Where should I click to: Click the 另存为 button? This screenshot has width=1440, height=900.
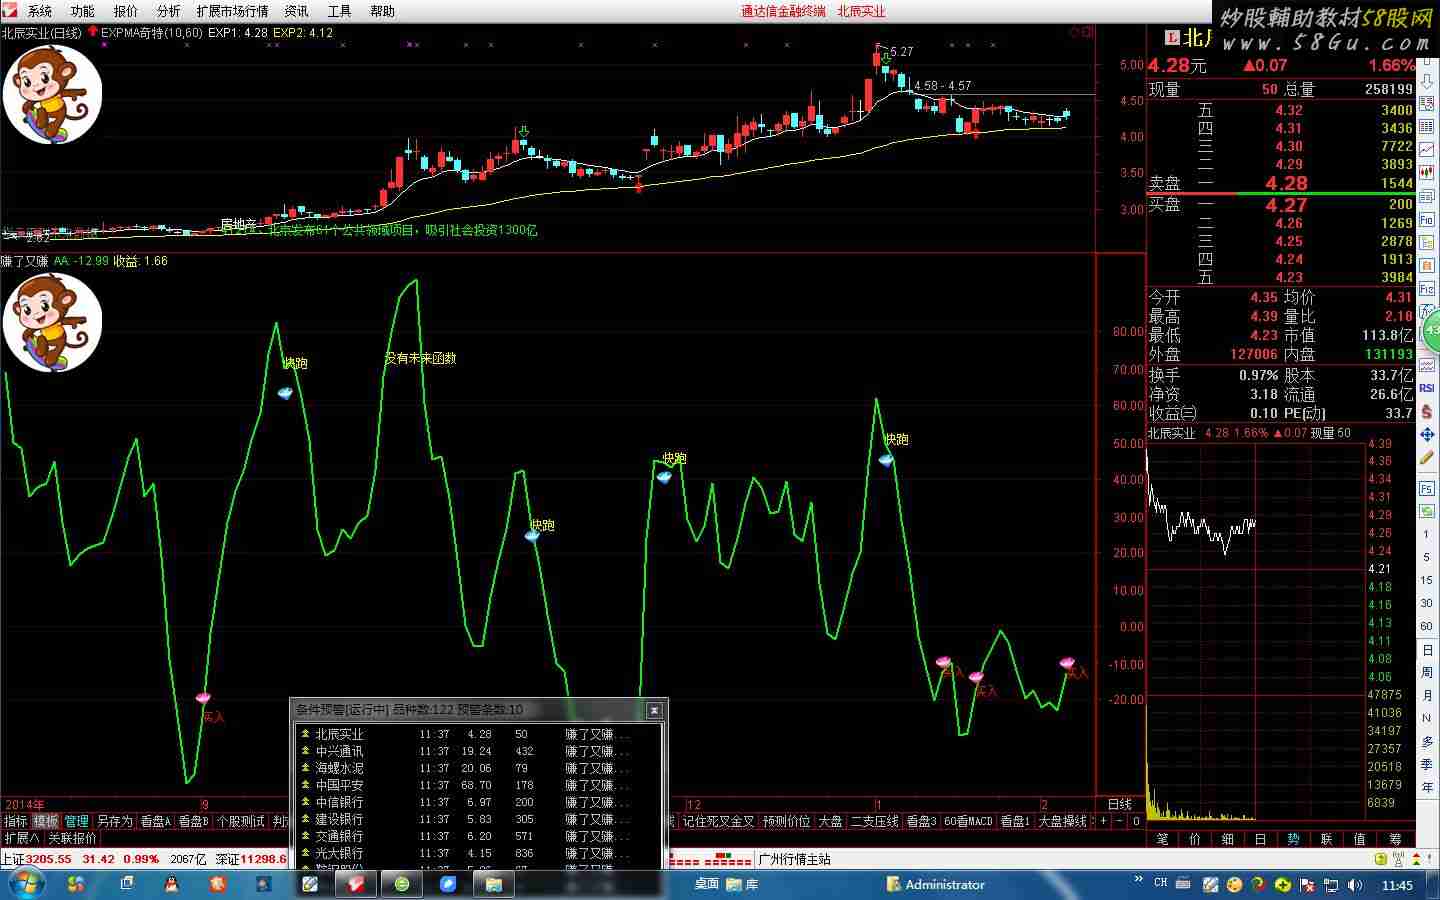click(x=115, y=821)
